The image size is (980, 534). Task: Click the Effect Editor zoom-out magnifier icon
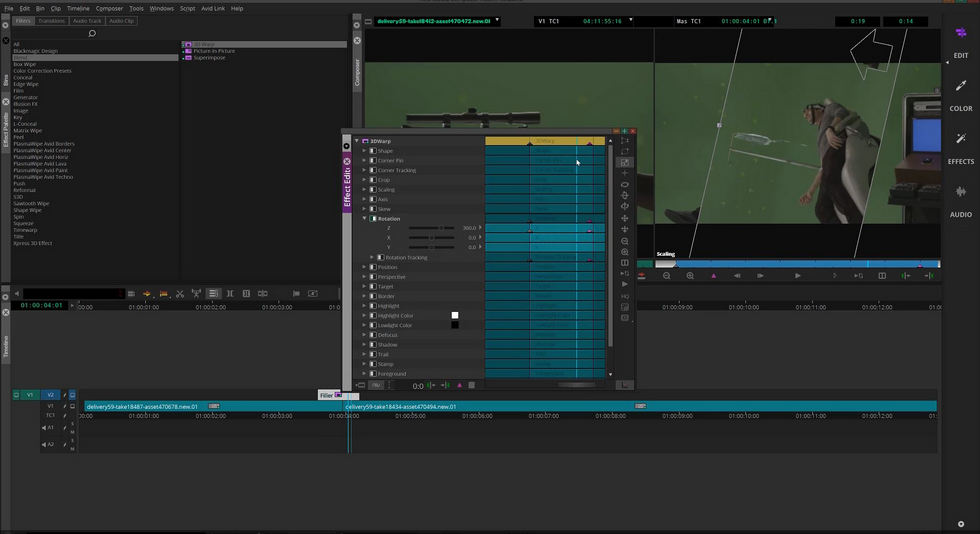pos(624,241)
